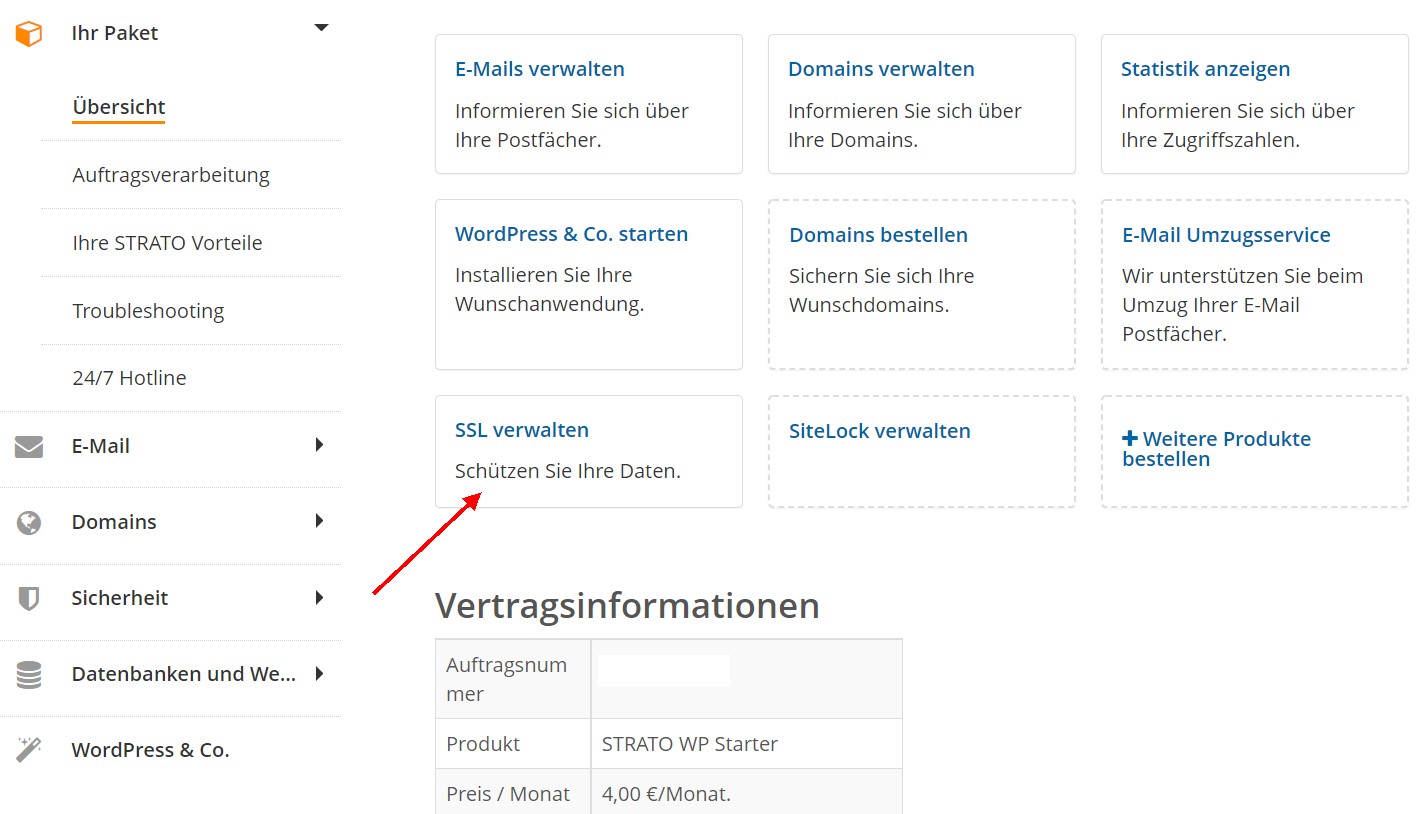Open the Auftragsverarbeitung menu item
The height and width of the screenshot is (814, 1428).
(x=171, y=175)
